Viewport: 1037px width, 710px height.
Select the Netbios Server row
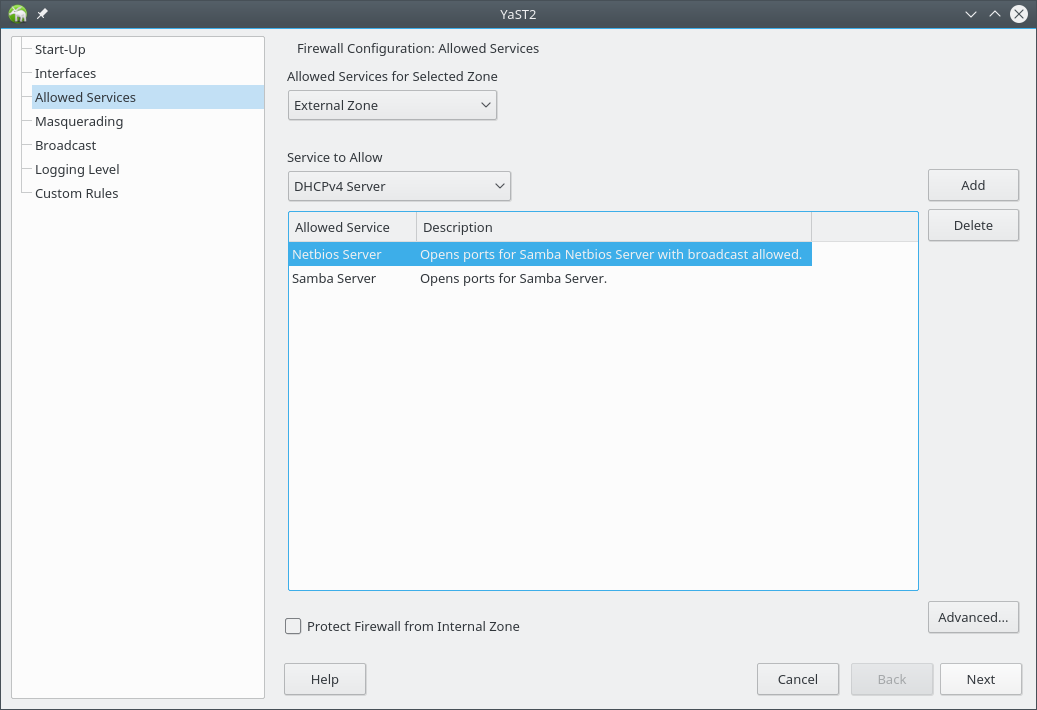550,255
